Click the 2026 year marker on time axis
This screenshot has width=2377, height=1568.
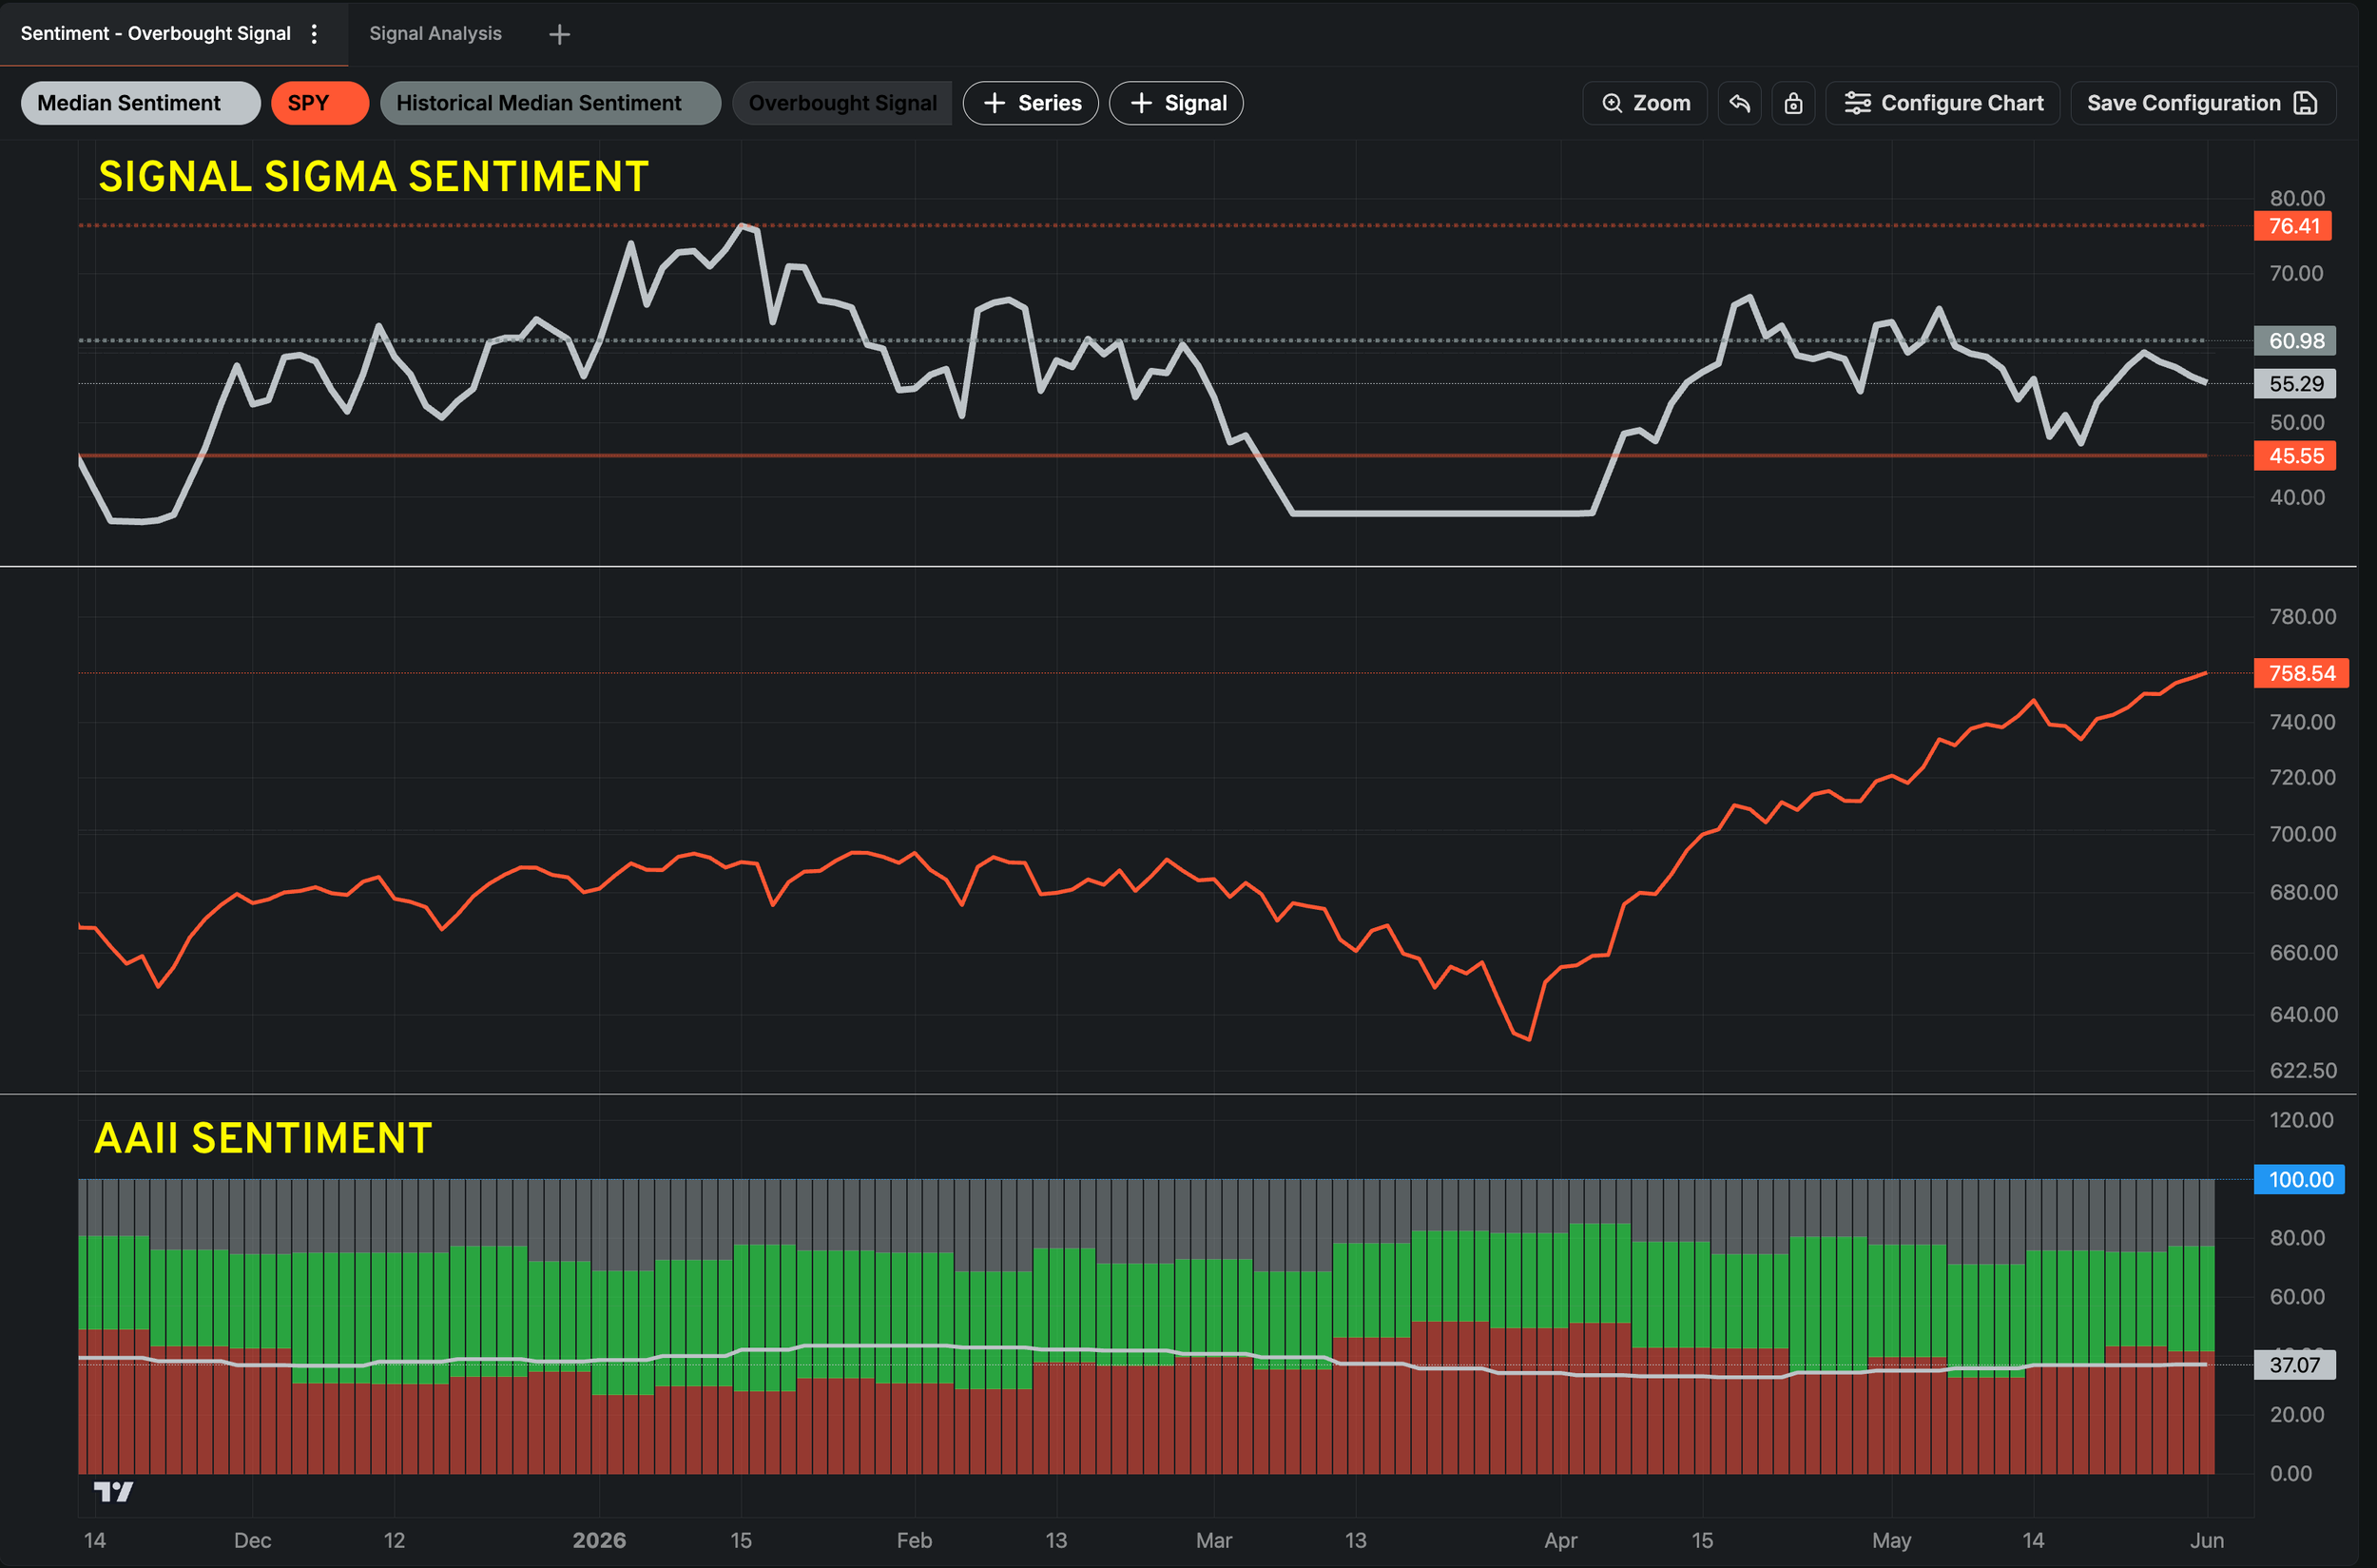click(599, 1540)
